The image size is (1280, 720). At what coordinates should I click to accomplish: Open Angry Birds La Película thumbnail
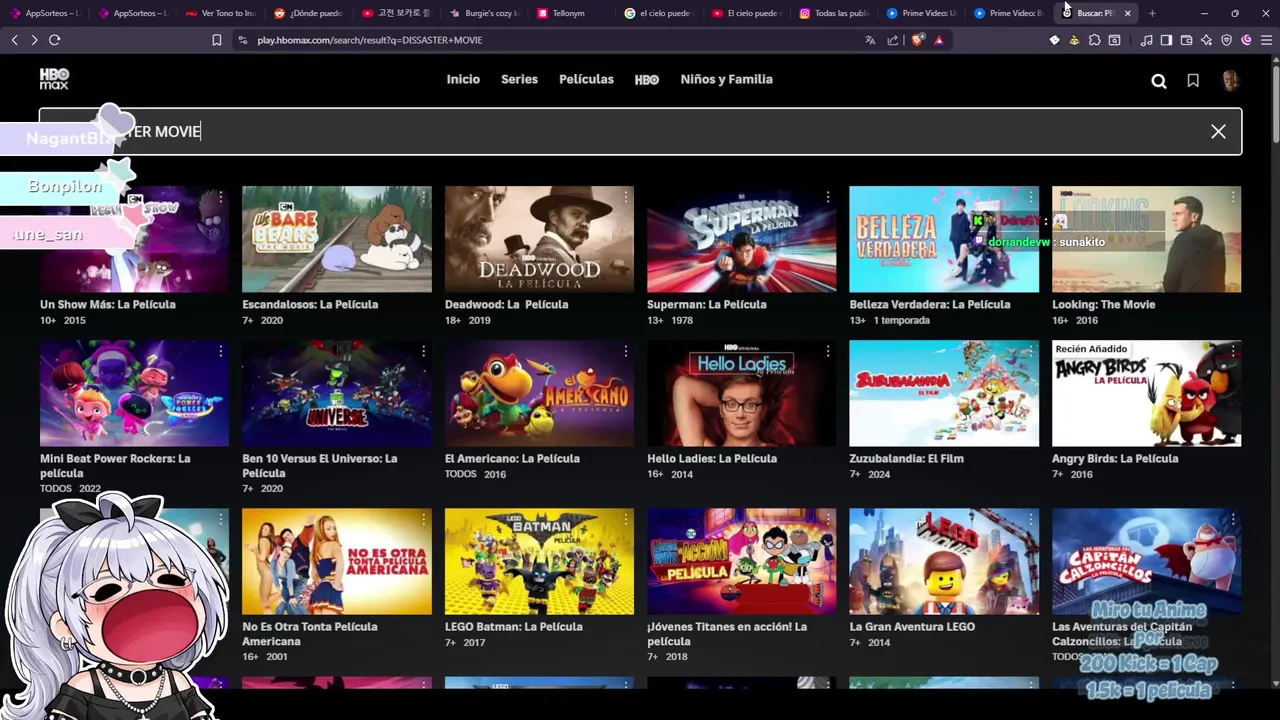click(1146, 393)
